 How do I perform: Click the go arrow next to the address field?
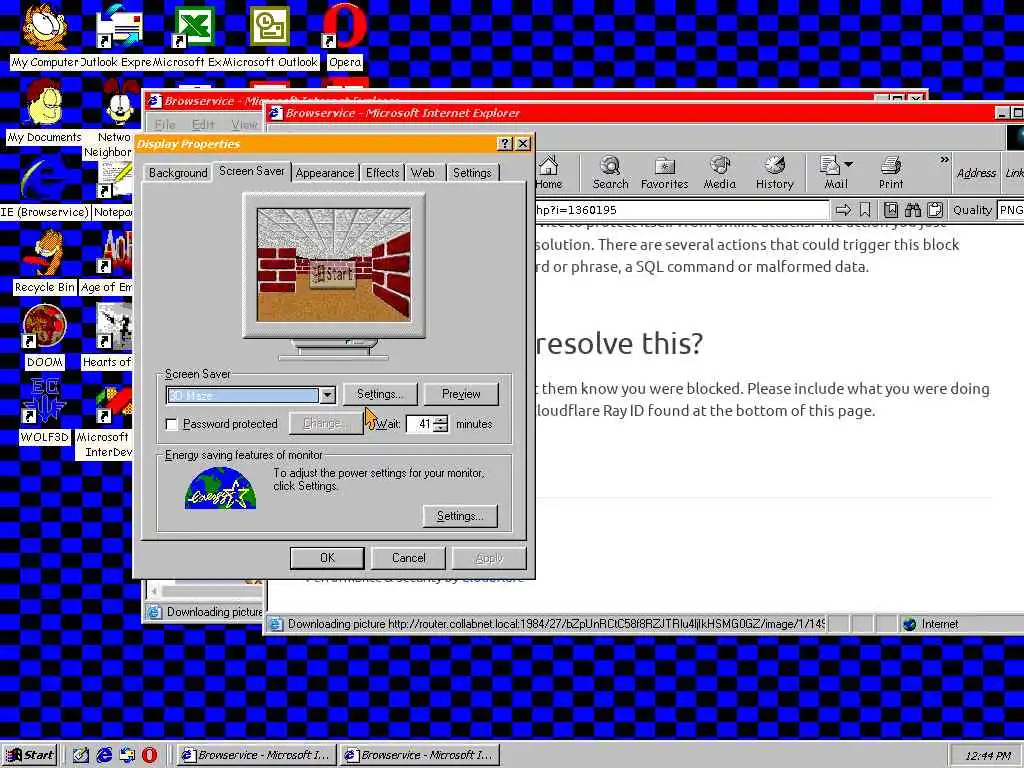[x=843, y=210]
